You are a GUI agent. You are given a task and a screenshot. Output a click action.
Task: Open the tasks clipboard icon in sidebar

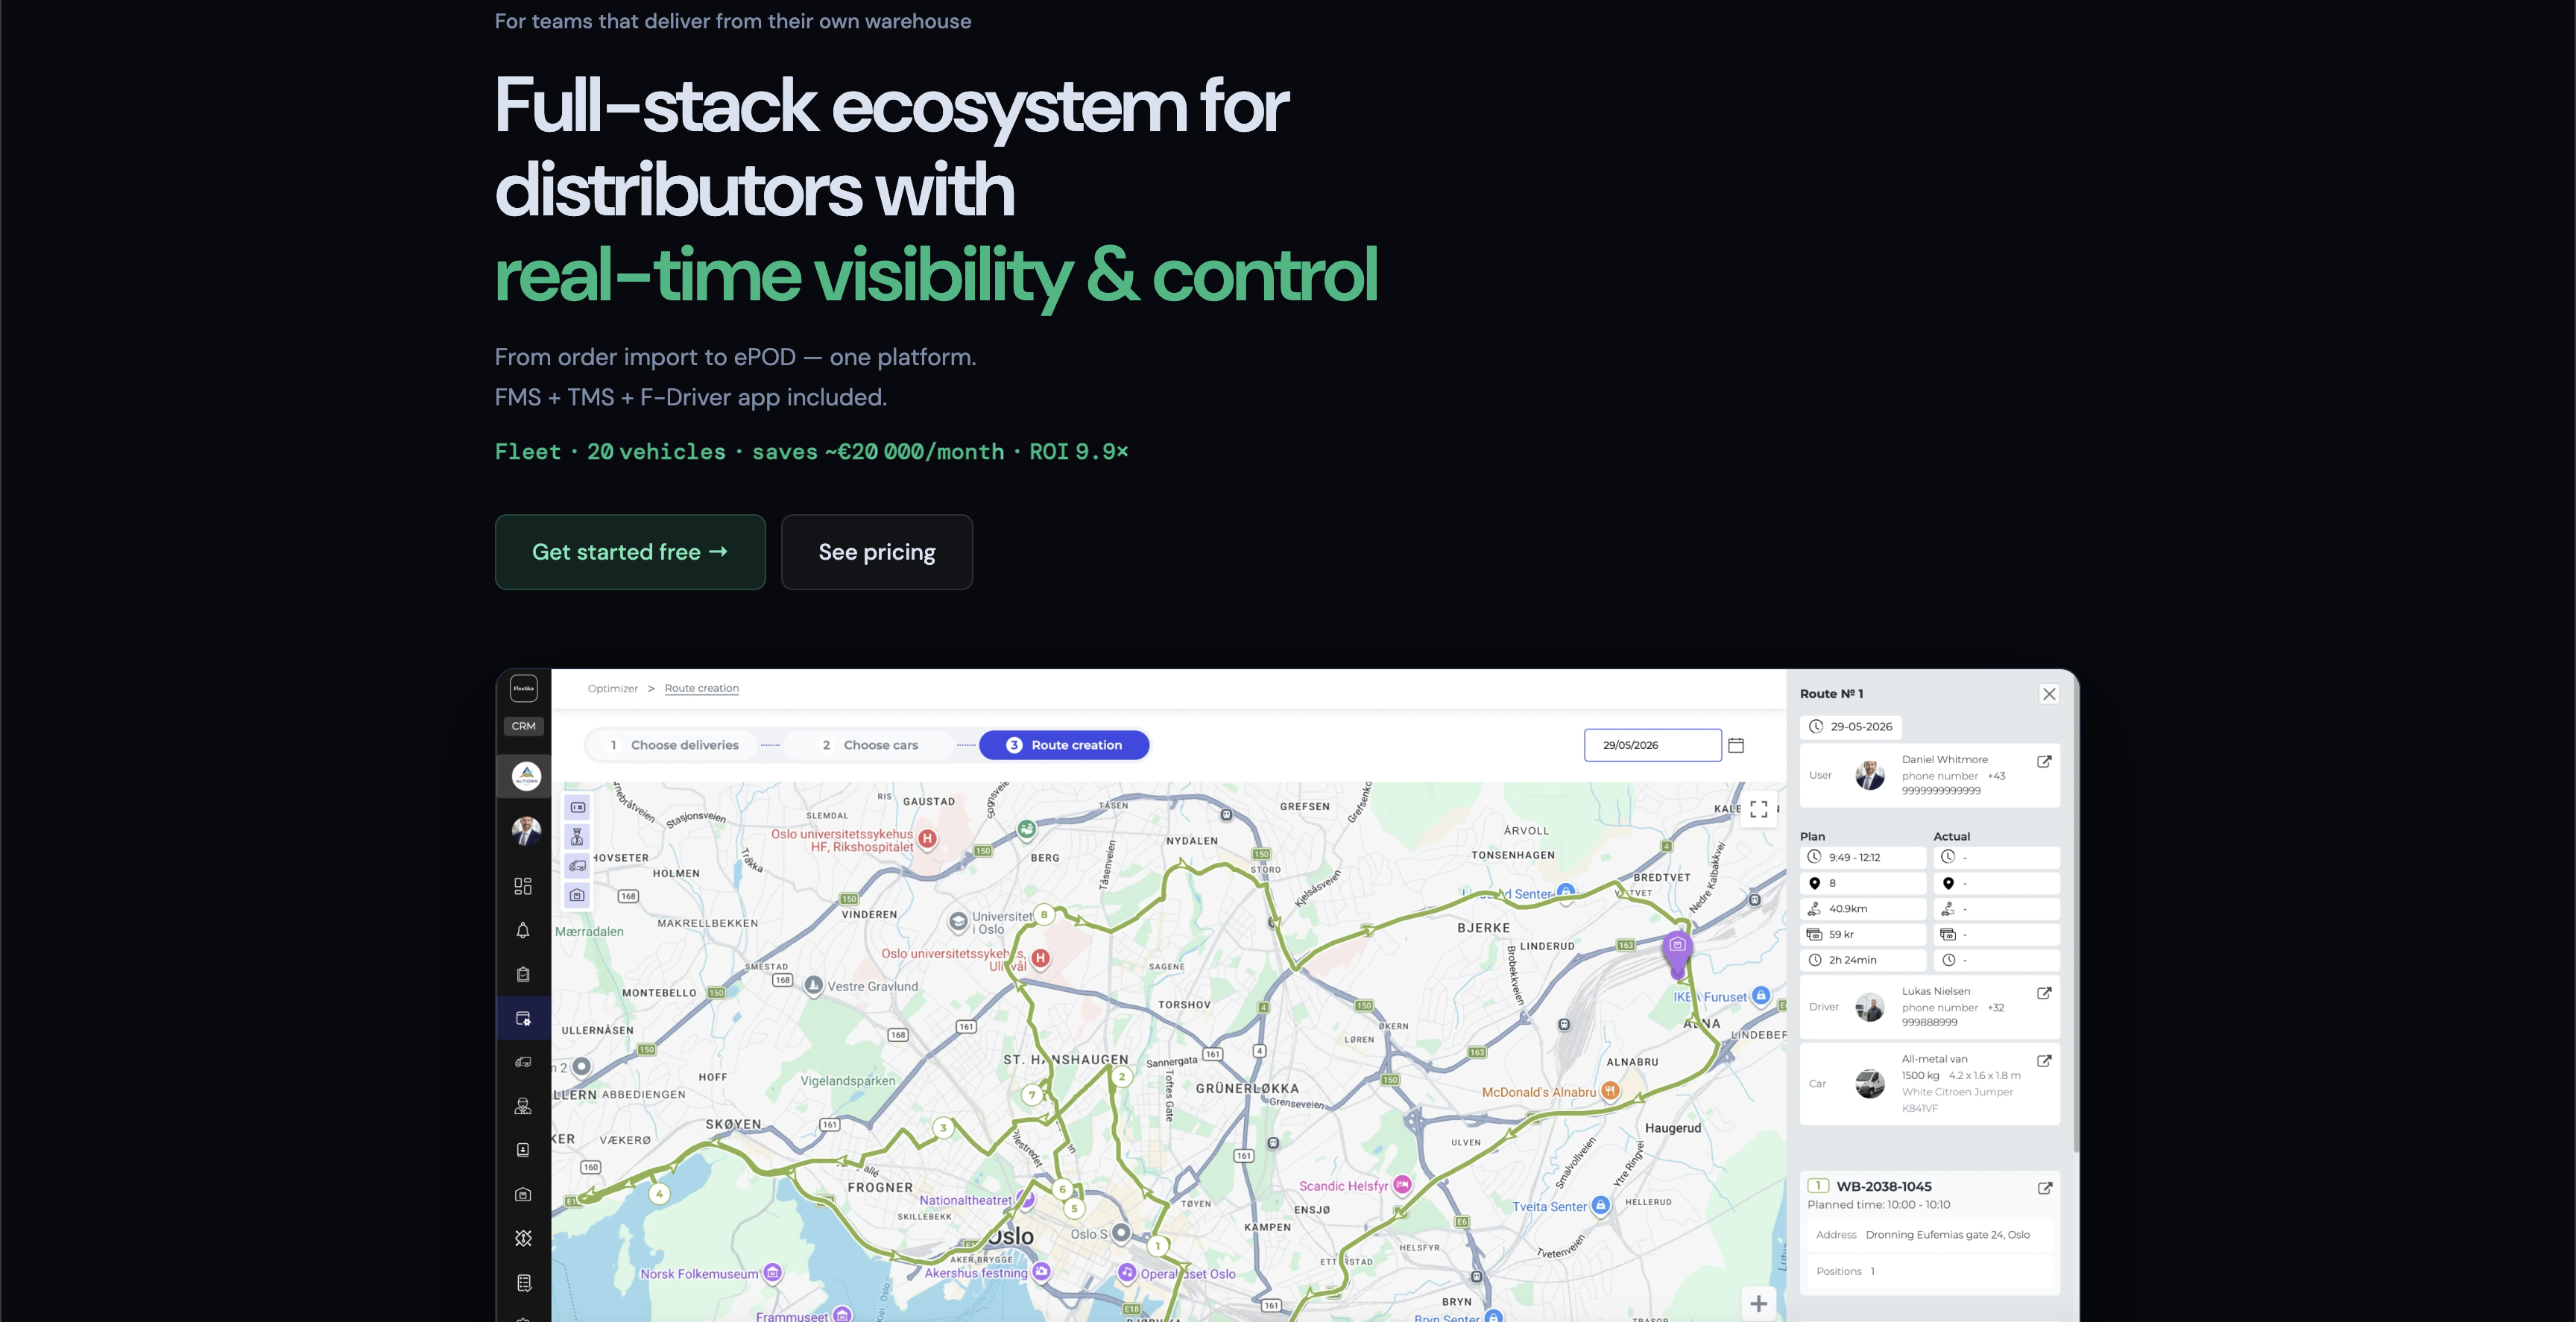[x=523, y=974]
